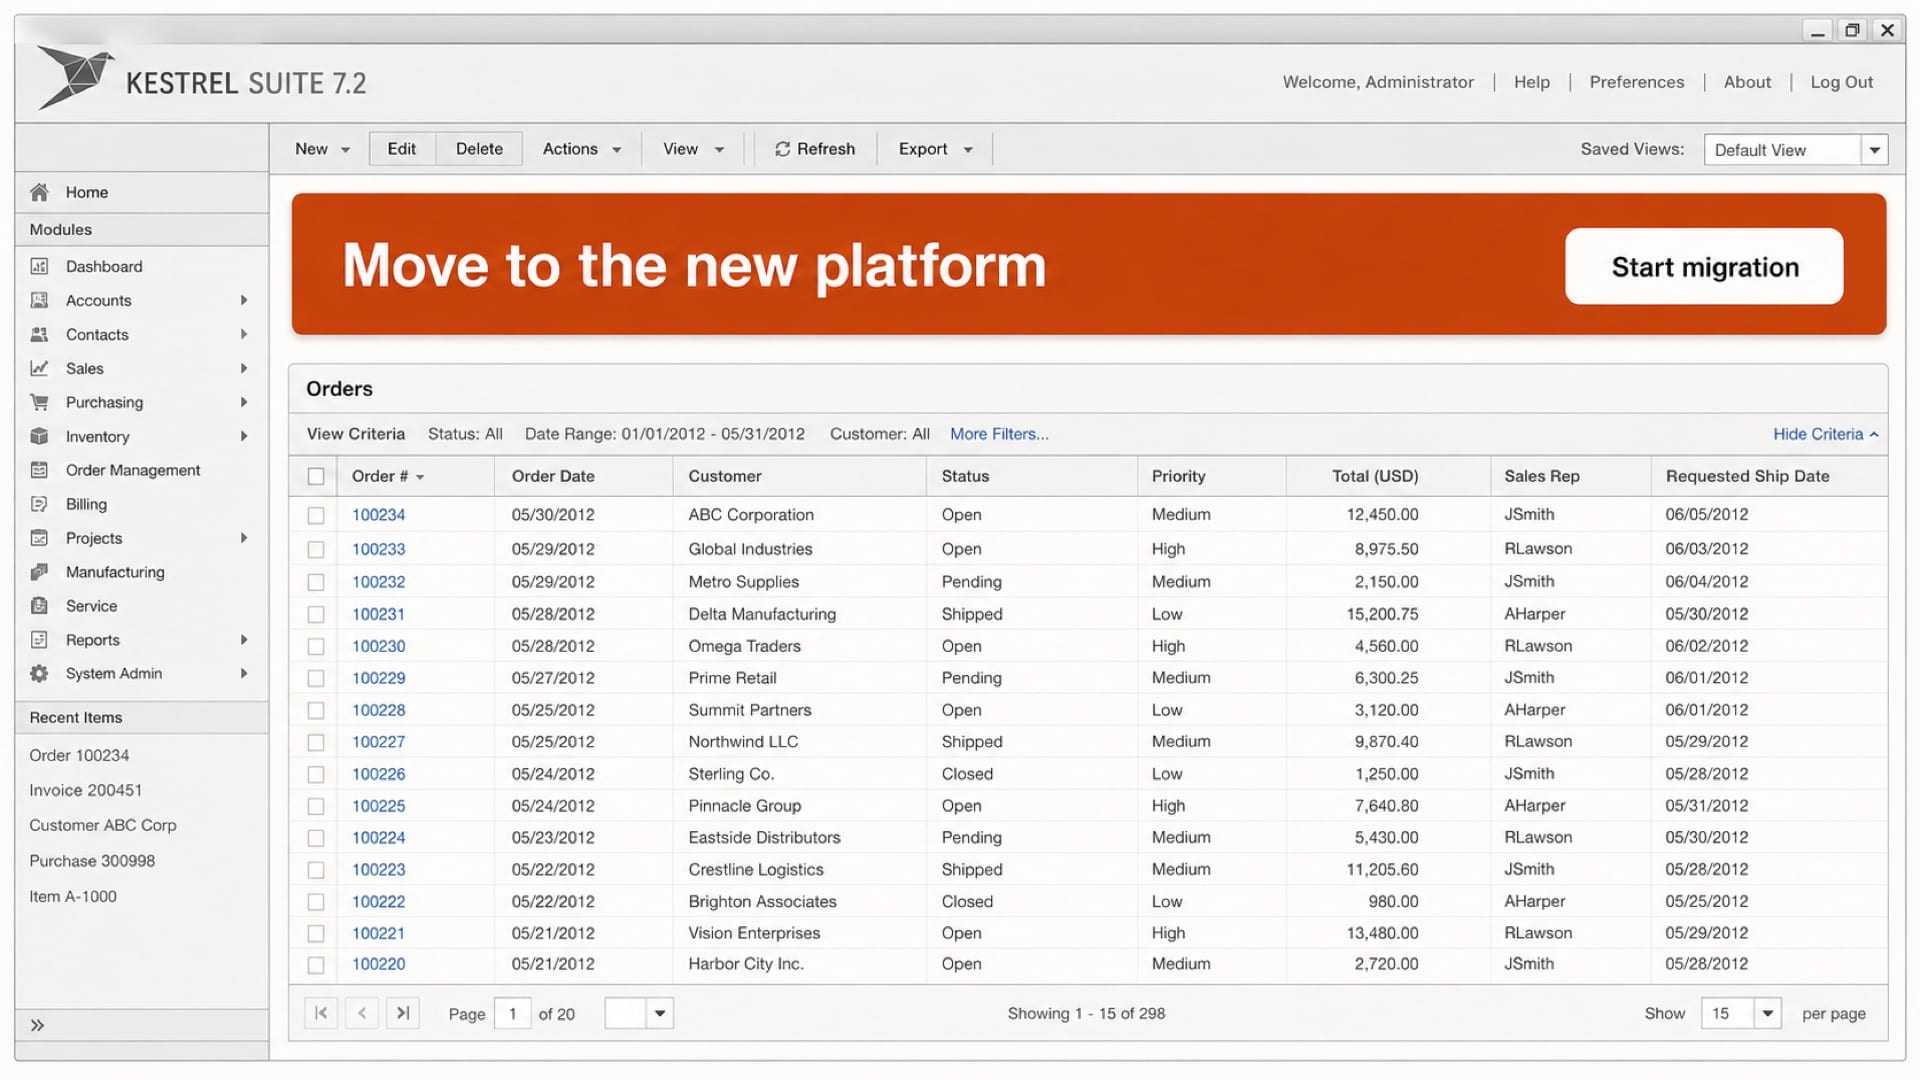Image resolution: width=1920 pixels, height=1080 pixels.
Task: Check the box for order 100233
Action: point(316,549)
